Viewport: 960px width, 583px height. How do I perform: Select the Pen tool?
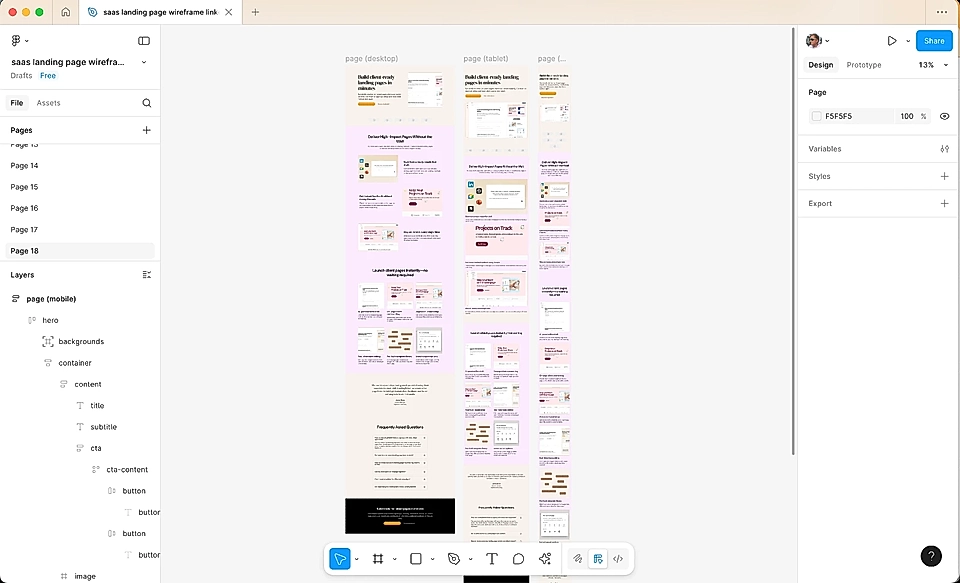tap(454, 559)
